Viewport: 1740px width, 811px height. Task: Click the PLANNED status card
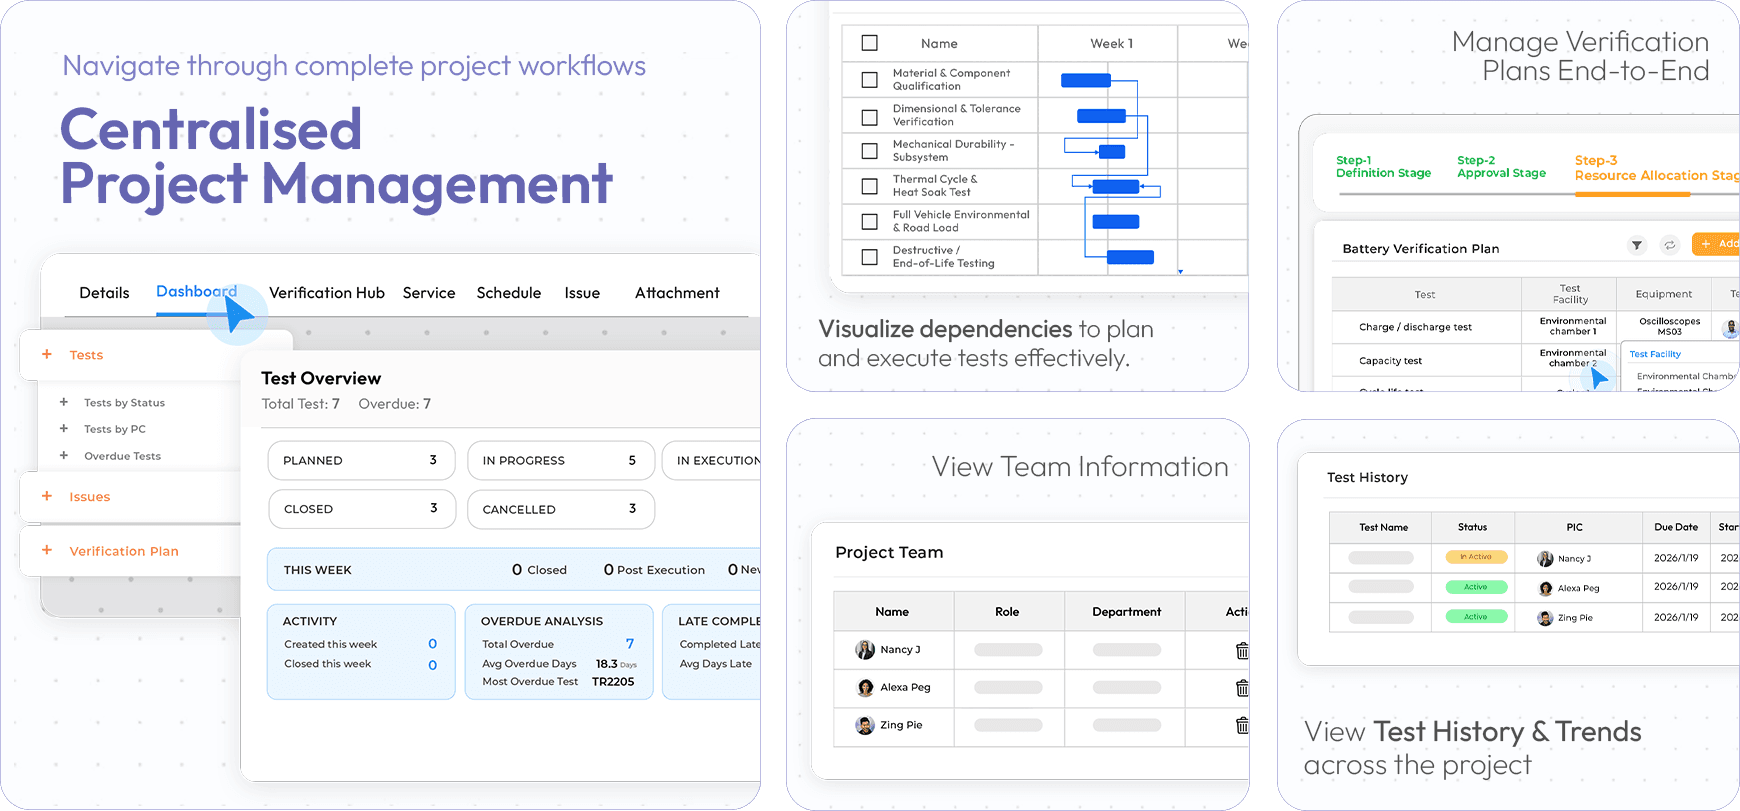(361, 460)
